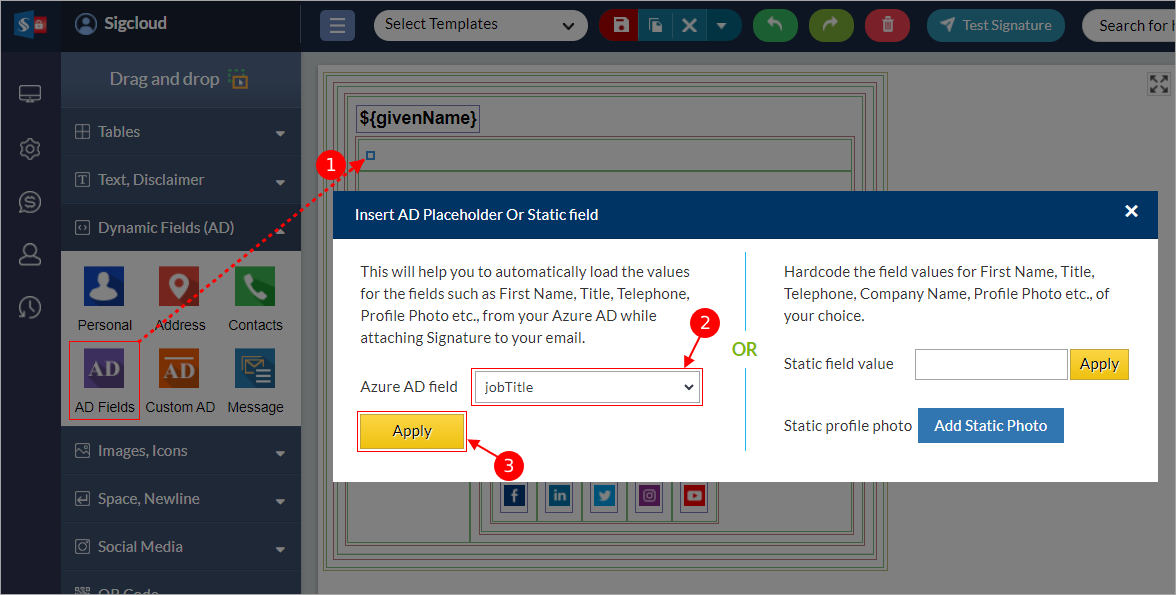Click the Add Static Photo button
The image size is (1176, 595).
click(990, 425)
